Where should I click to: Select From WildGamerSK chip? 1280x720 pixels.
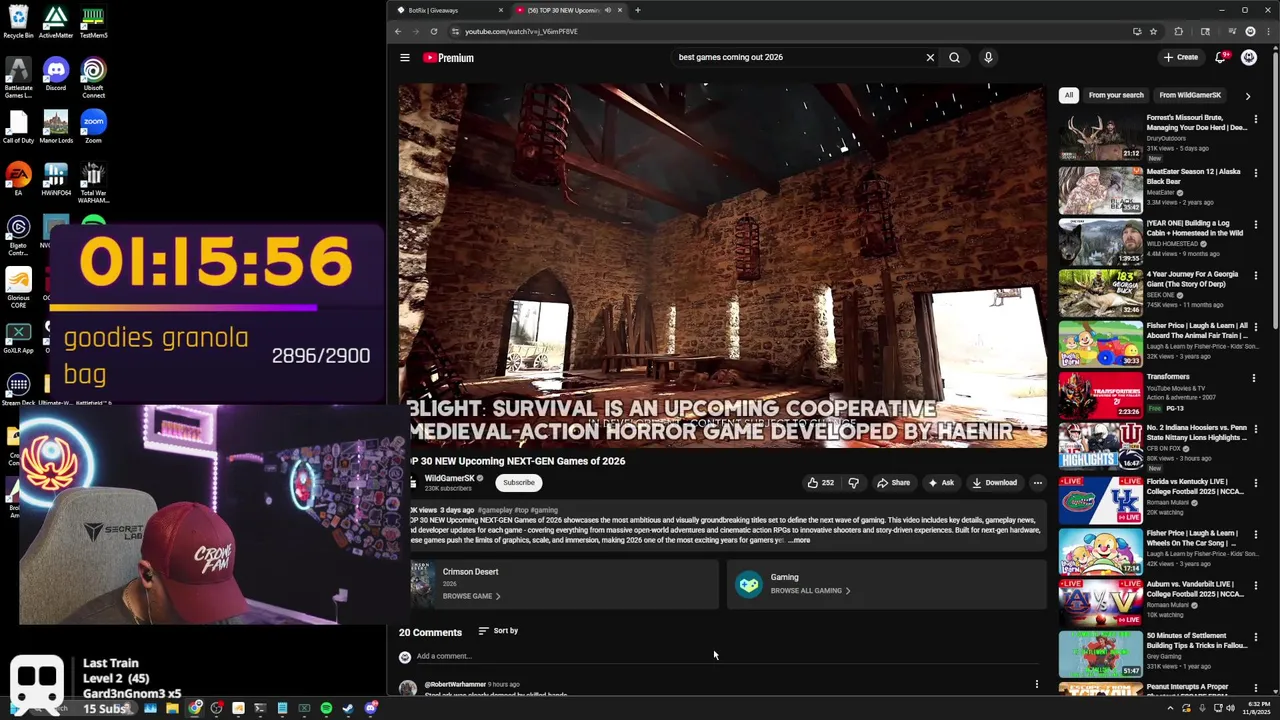[x=1190, y=95]
